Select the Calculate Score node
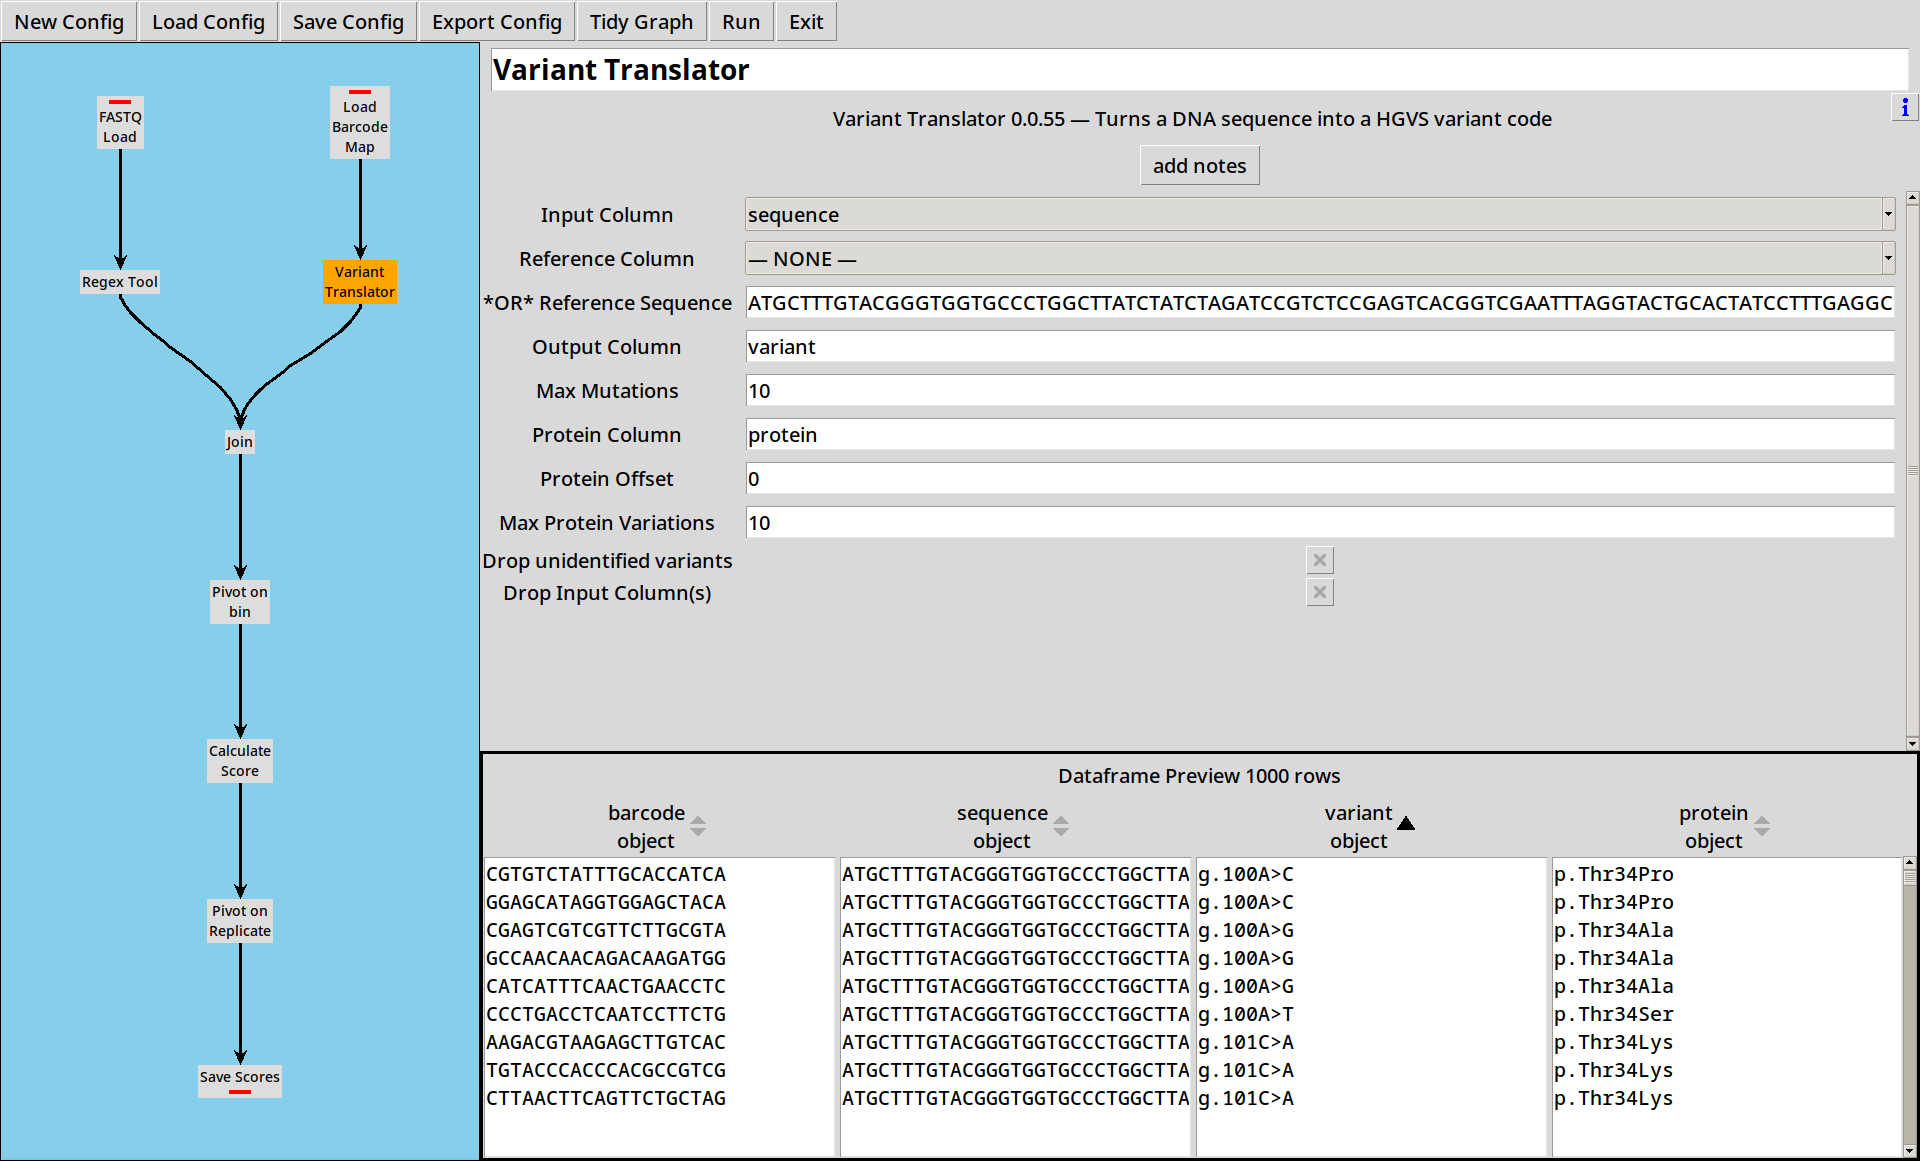Screen dimensions: 1920x1161 point(240,761)
